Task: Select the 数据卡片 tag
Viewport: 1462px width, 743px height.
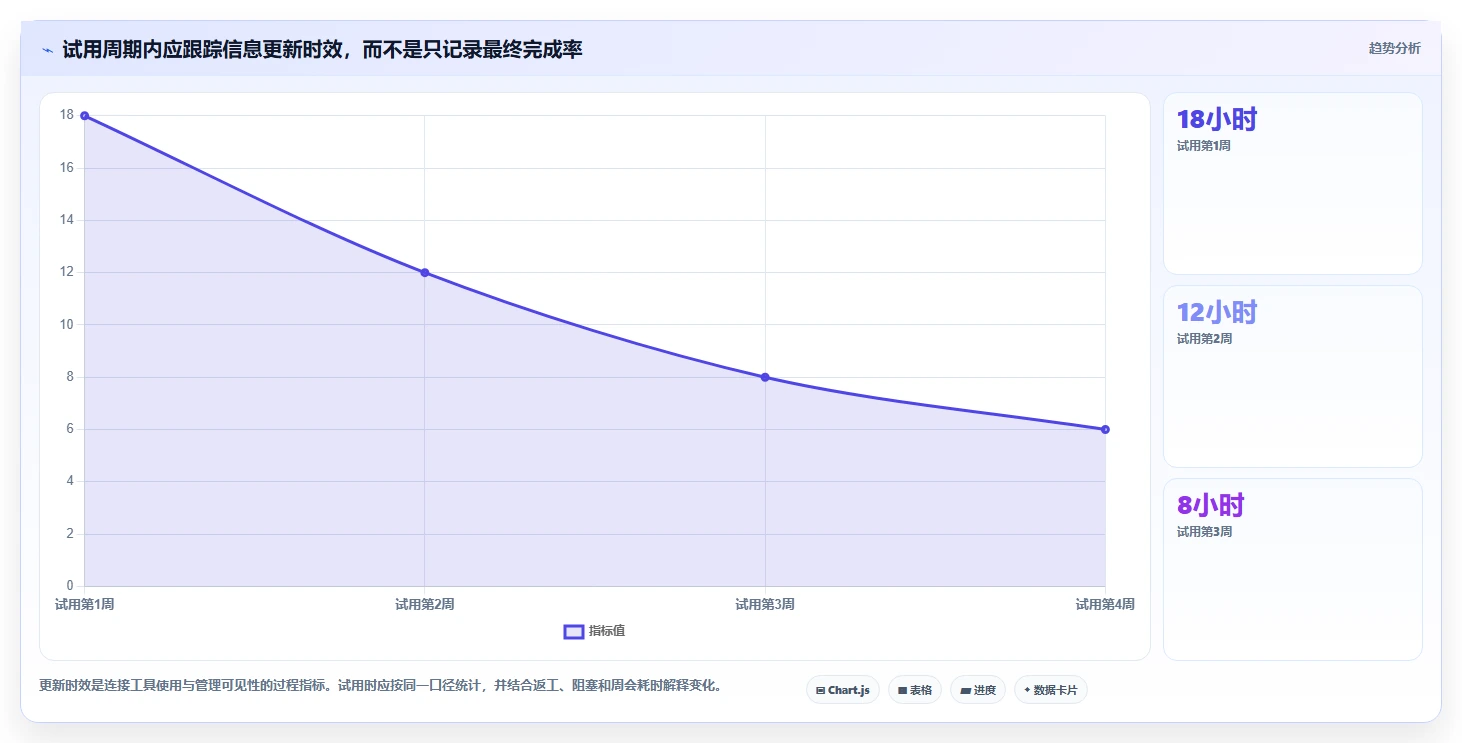Action: tap(1051, 690)
